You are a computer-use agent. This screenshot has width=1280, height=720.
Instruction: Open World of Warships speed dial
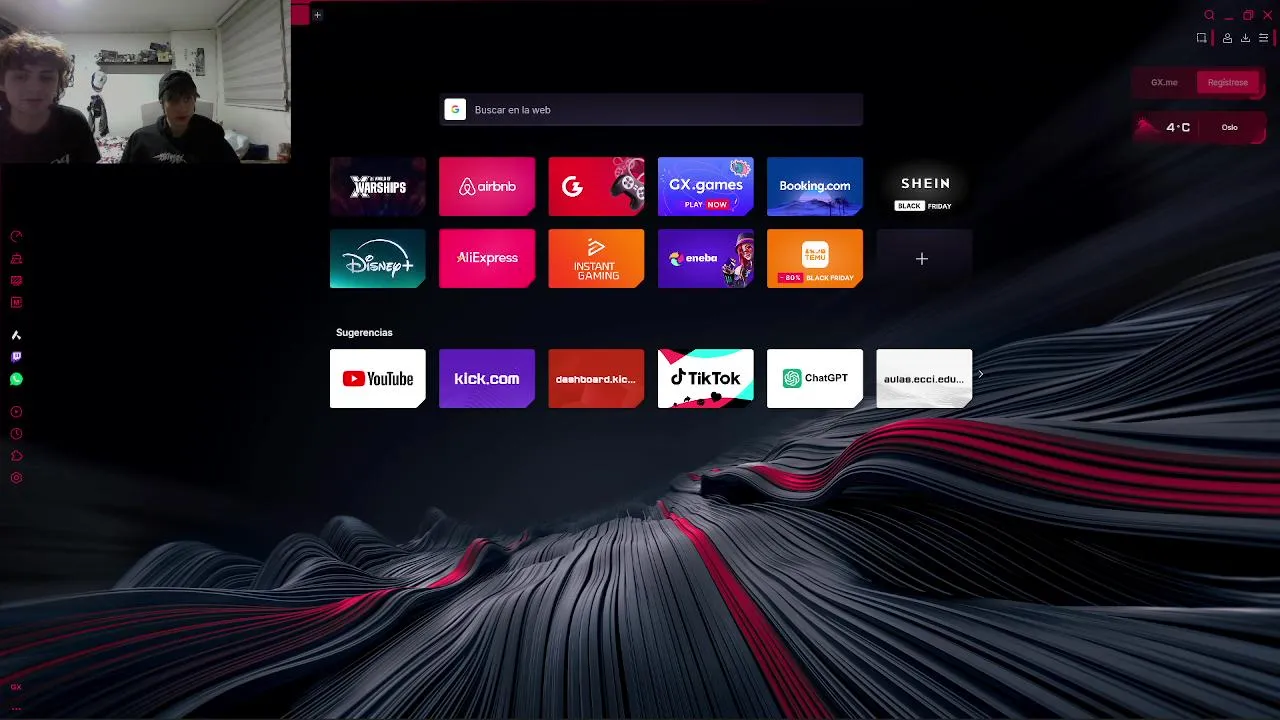(x=378, y=186)
